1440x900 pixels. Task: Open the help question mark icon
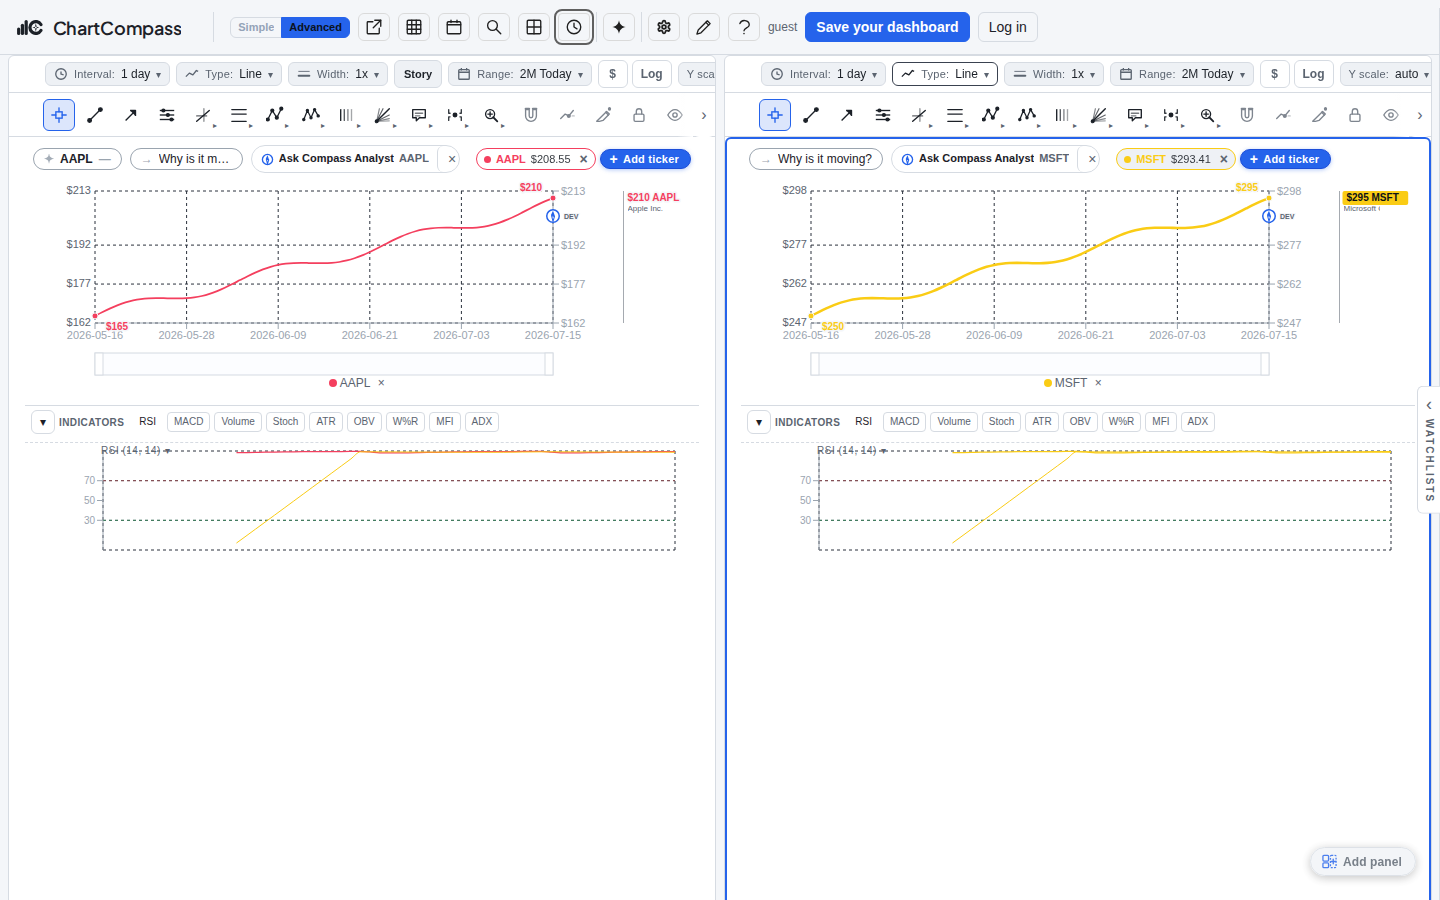pos(744,27)
